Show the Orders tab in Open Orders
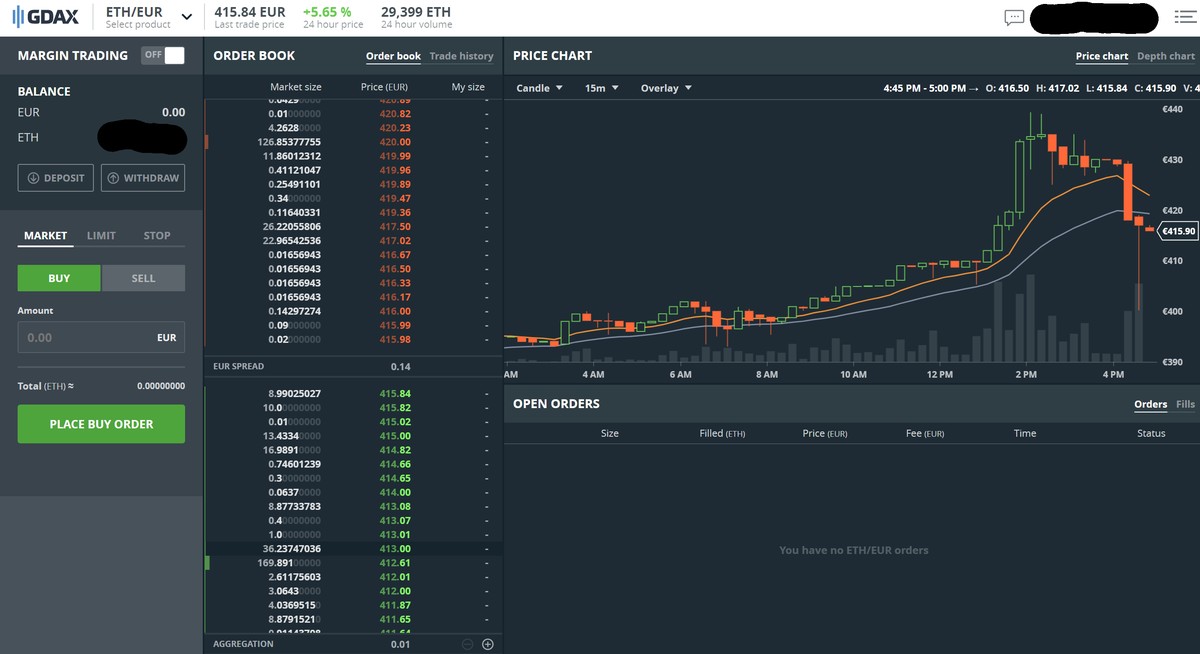Viewport: 1200px width, 654px height. (x=1150, y=404)
